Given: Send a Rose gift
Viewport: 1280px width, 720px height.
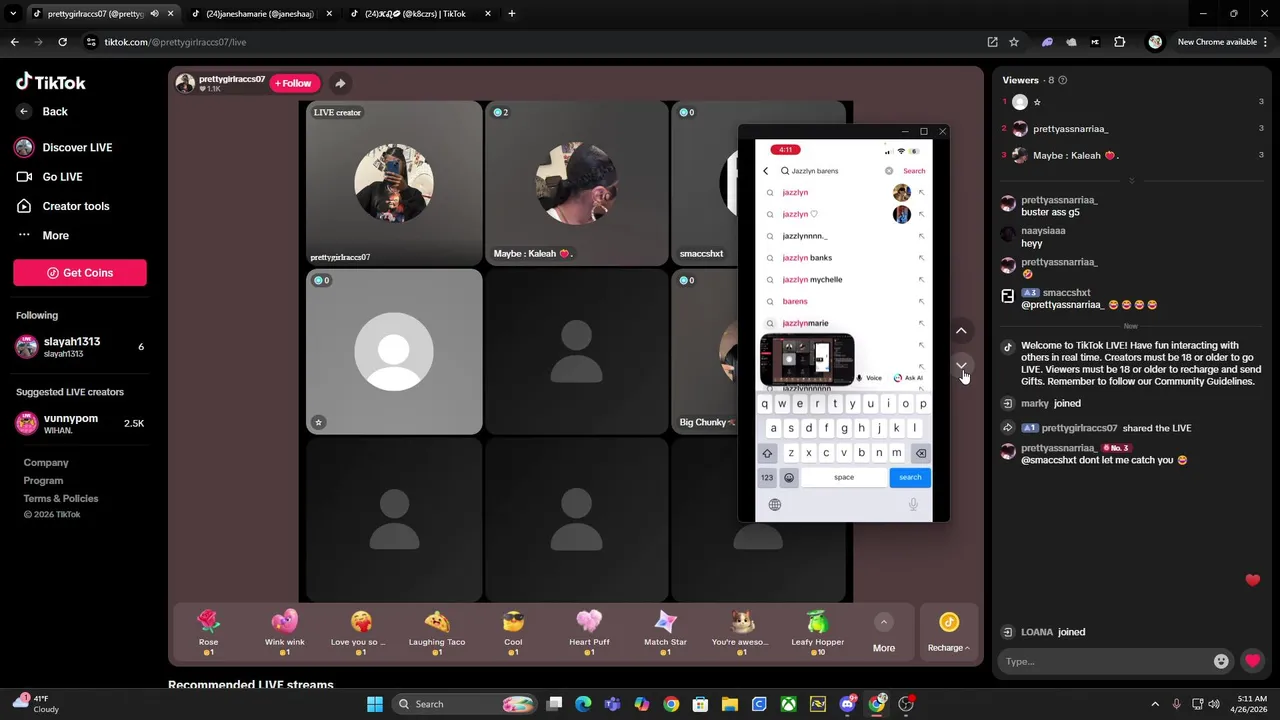Looking at the screenshot, I should coord(208,632).
